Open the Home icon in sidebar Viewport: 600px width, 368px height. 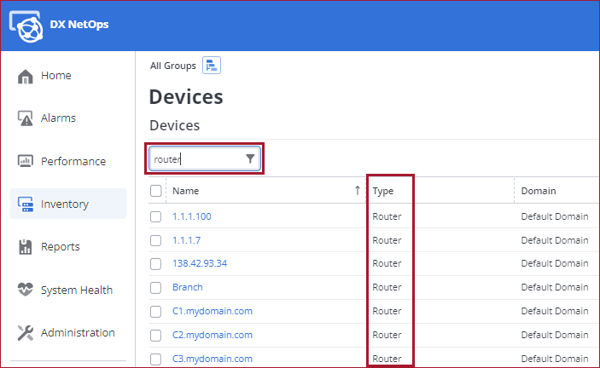[x=25, y=76]
